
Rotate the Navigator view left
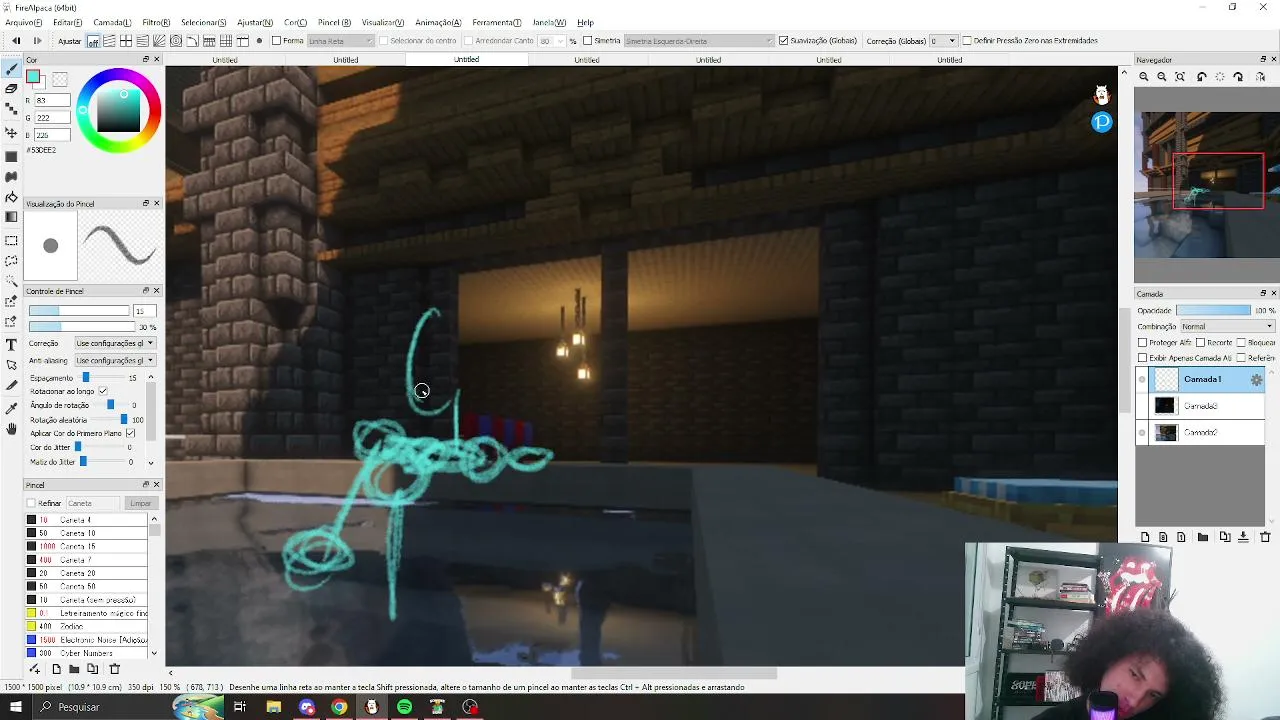tap(1201, 77)
